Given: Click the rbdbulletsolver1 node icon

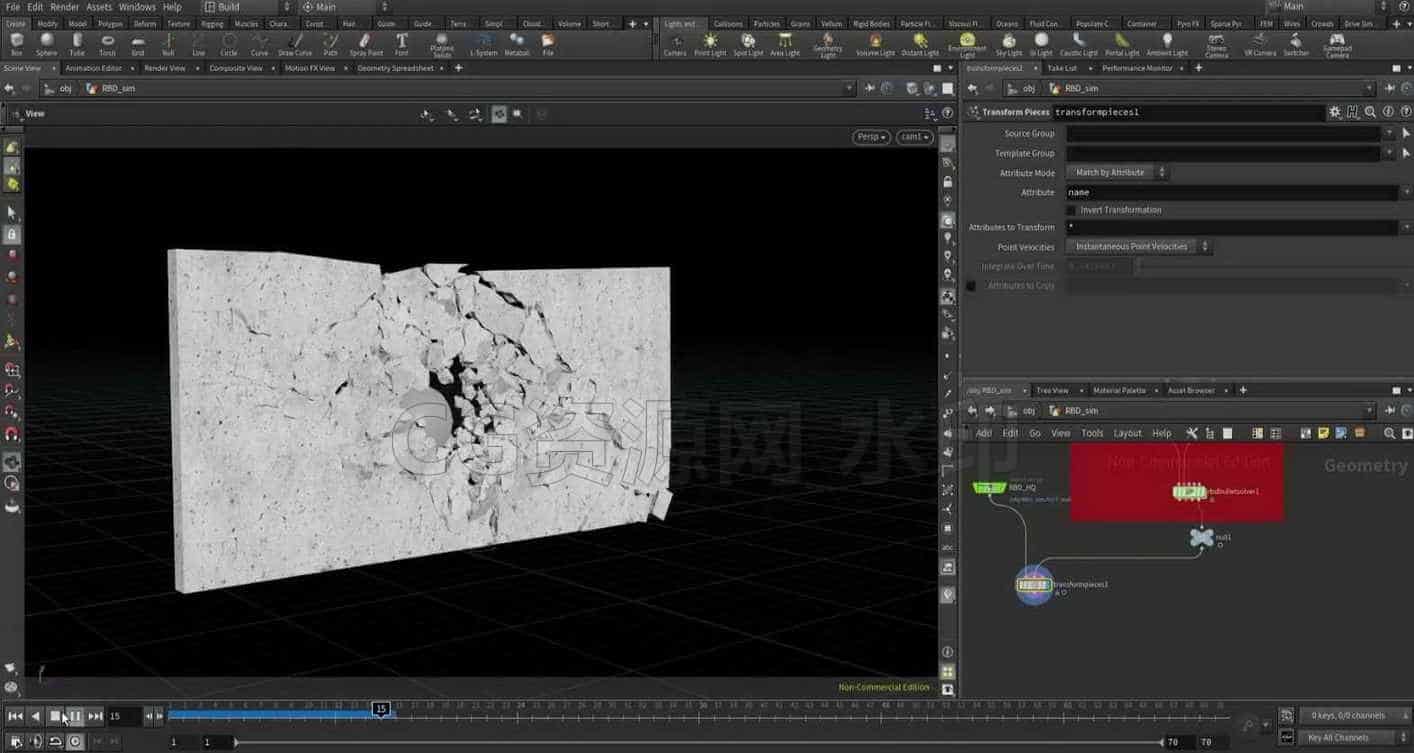Looking at the screenshot, I should 1188,491.
